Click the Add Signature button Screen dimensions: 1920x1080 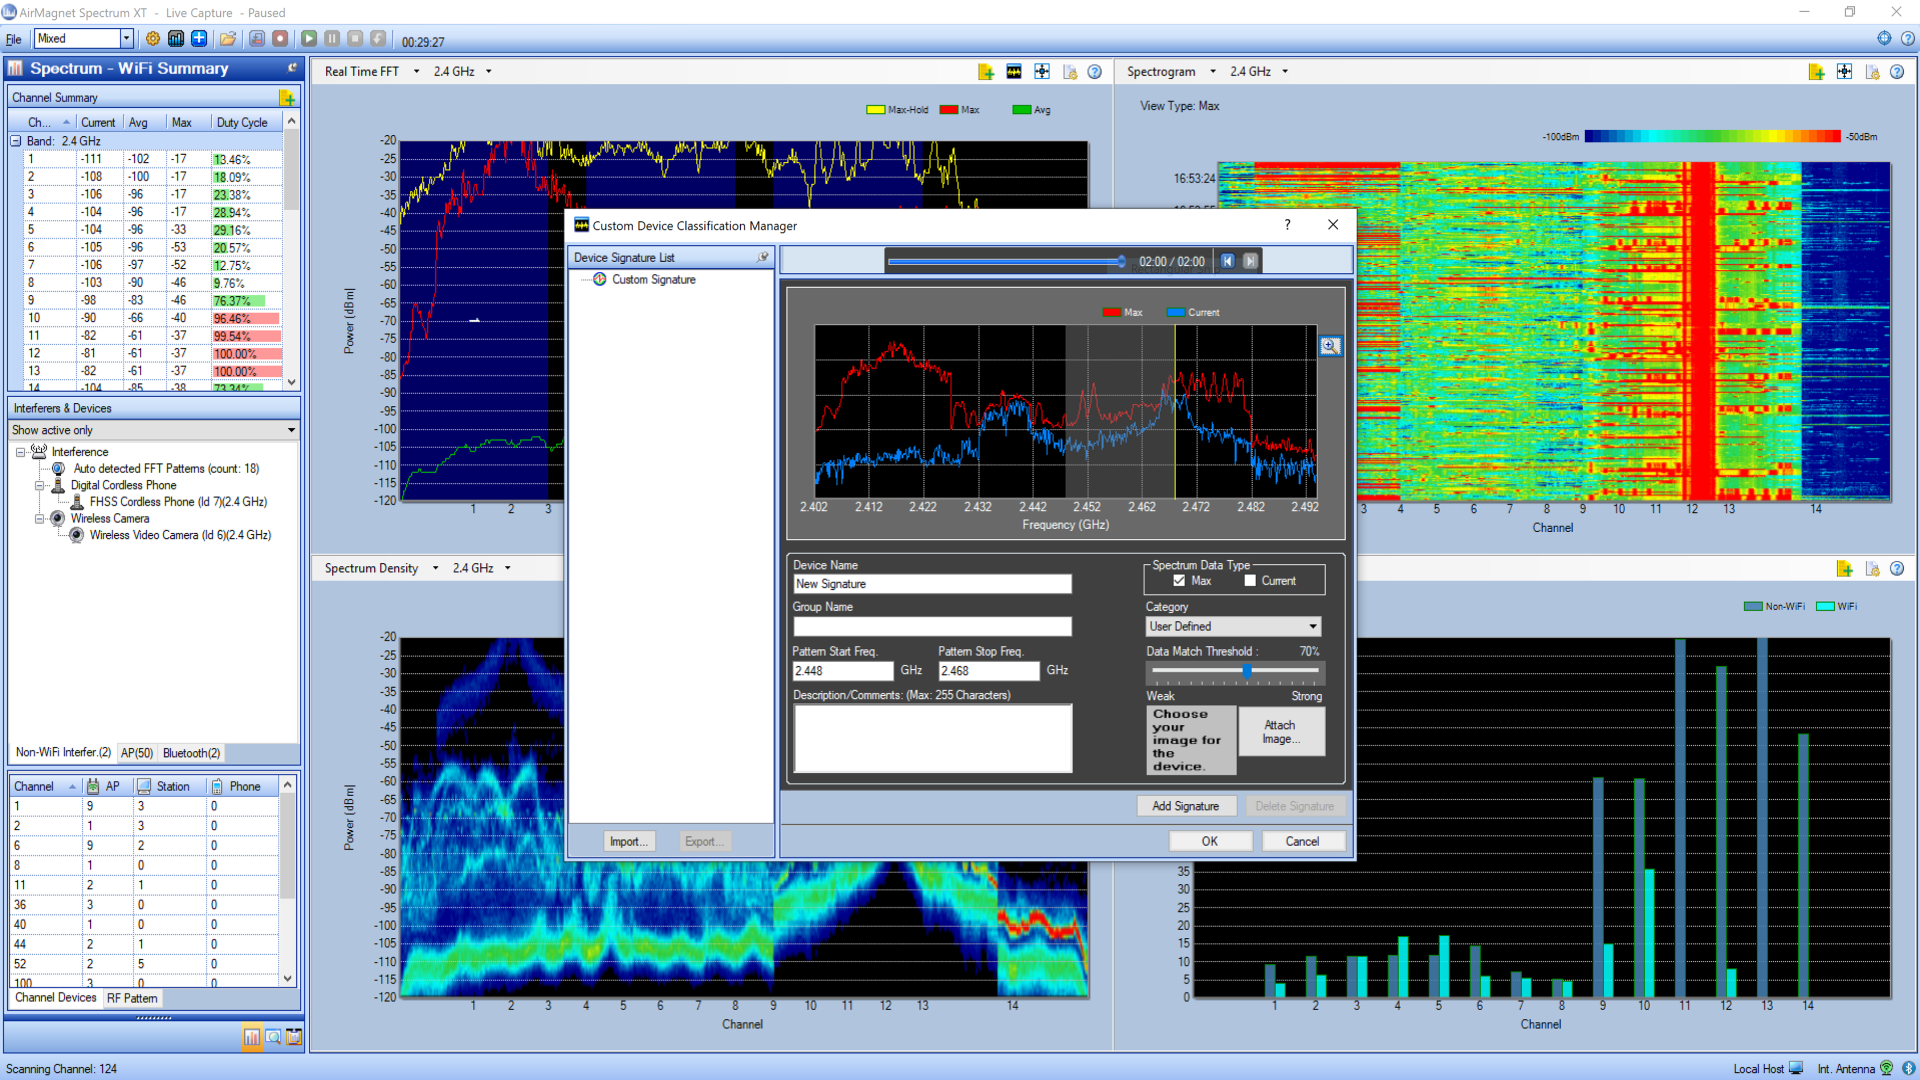tap(1186, 806)
